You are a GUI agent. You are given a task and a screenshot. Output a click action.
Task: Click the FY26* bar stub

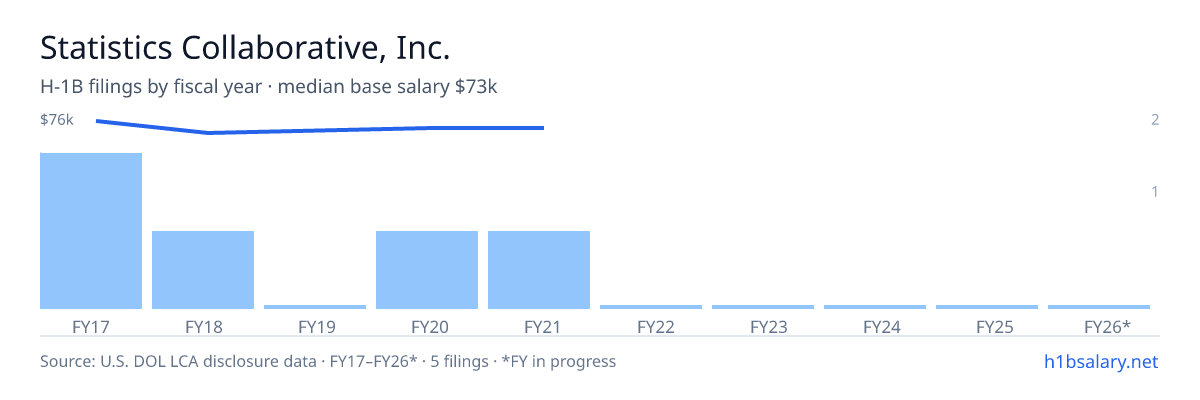1099,307
